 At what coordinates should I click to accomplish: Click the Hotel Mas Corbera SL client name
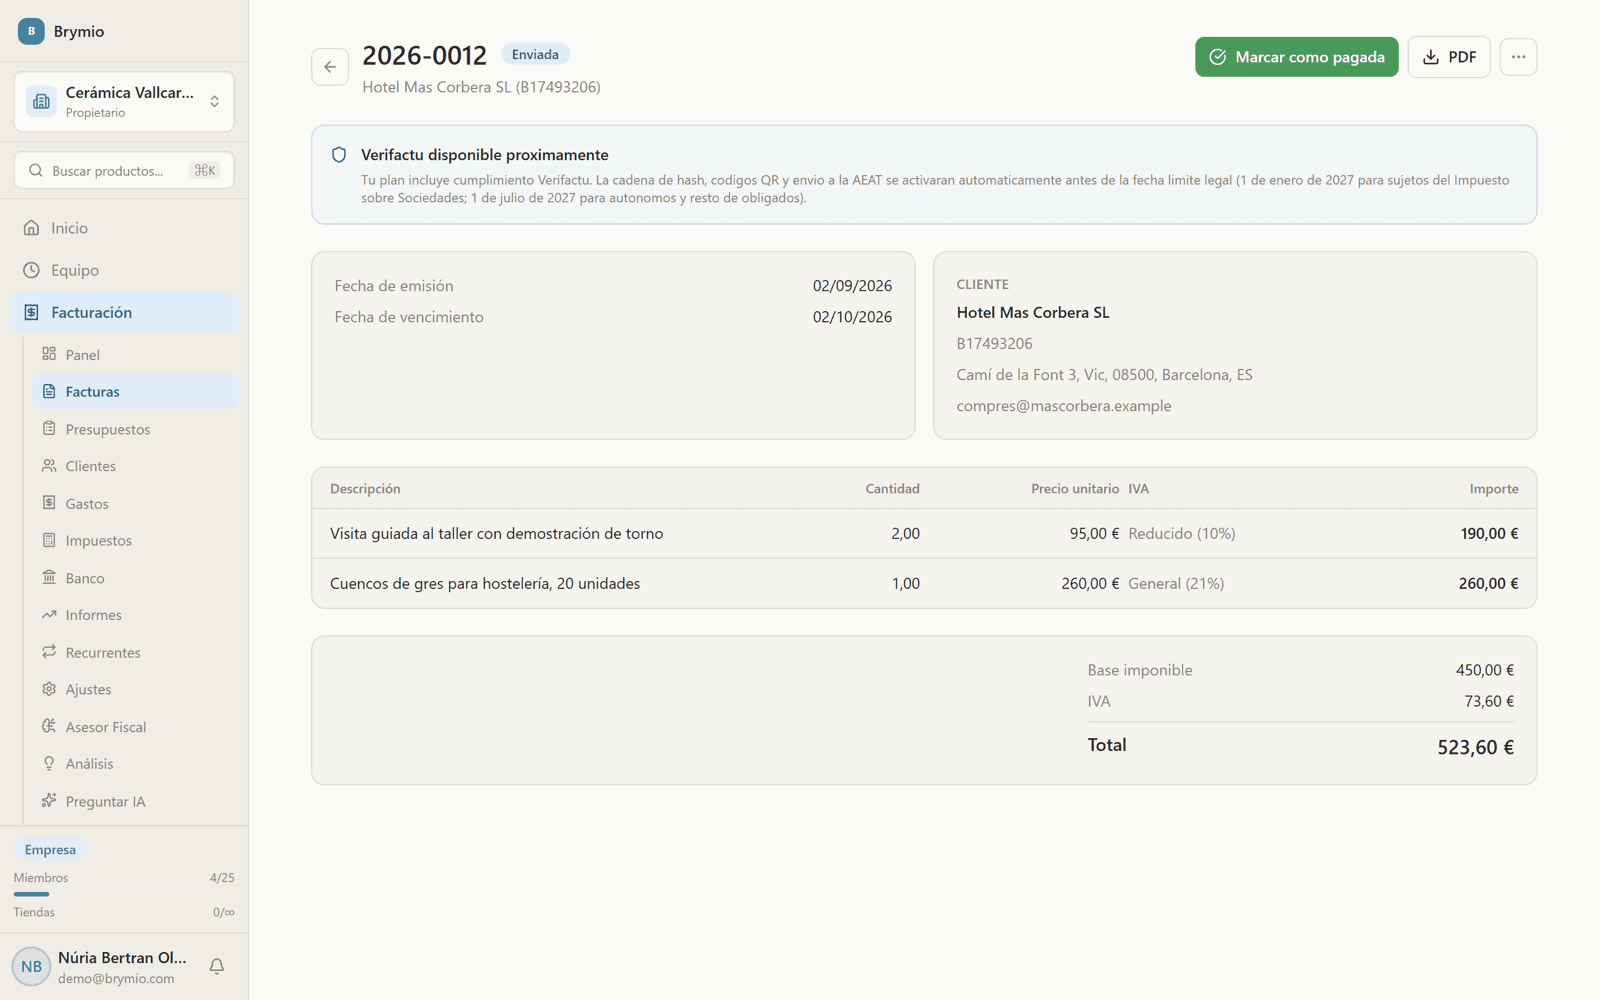[1033, 312]
